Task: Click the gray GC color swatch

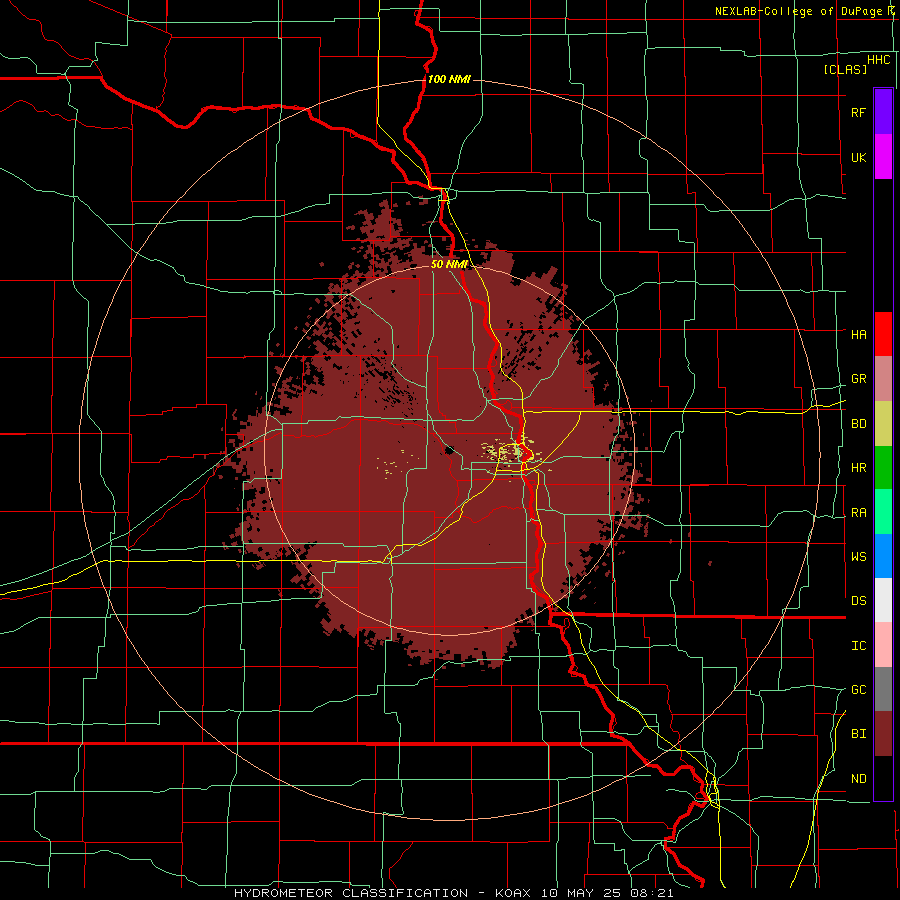Action: coord(883,689)
